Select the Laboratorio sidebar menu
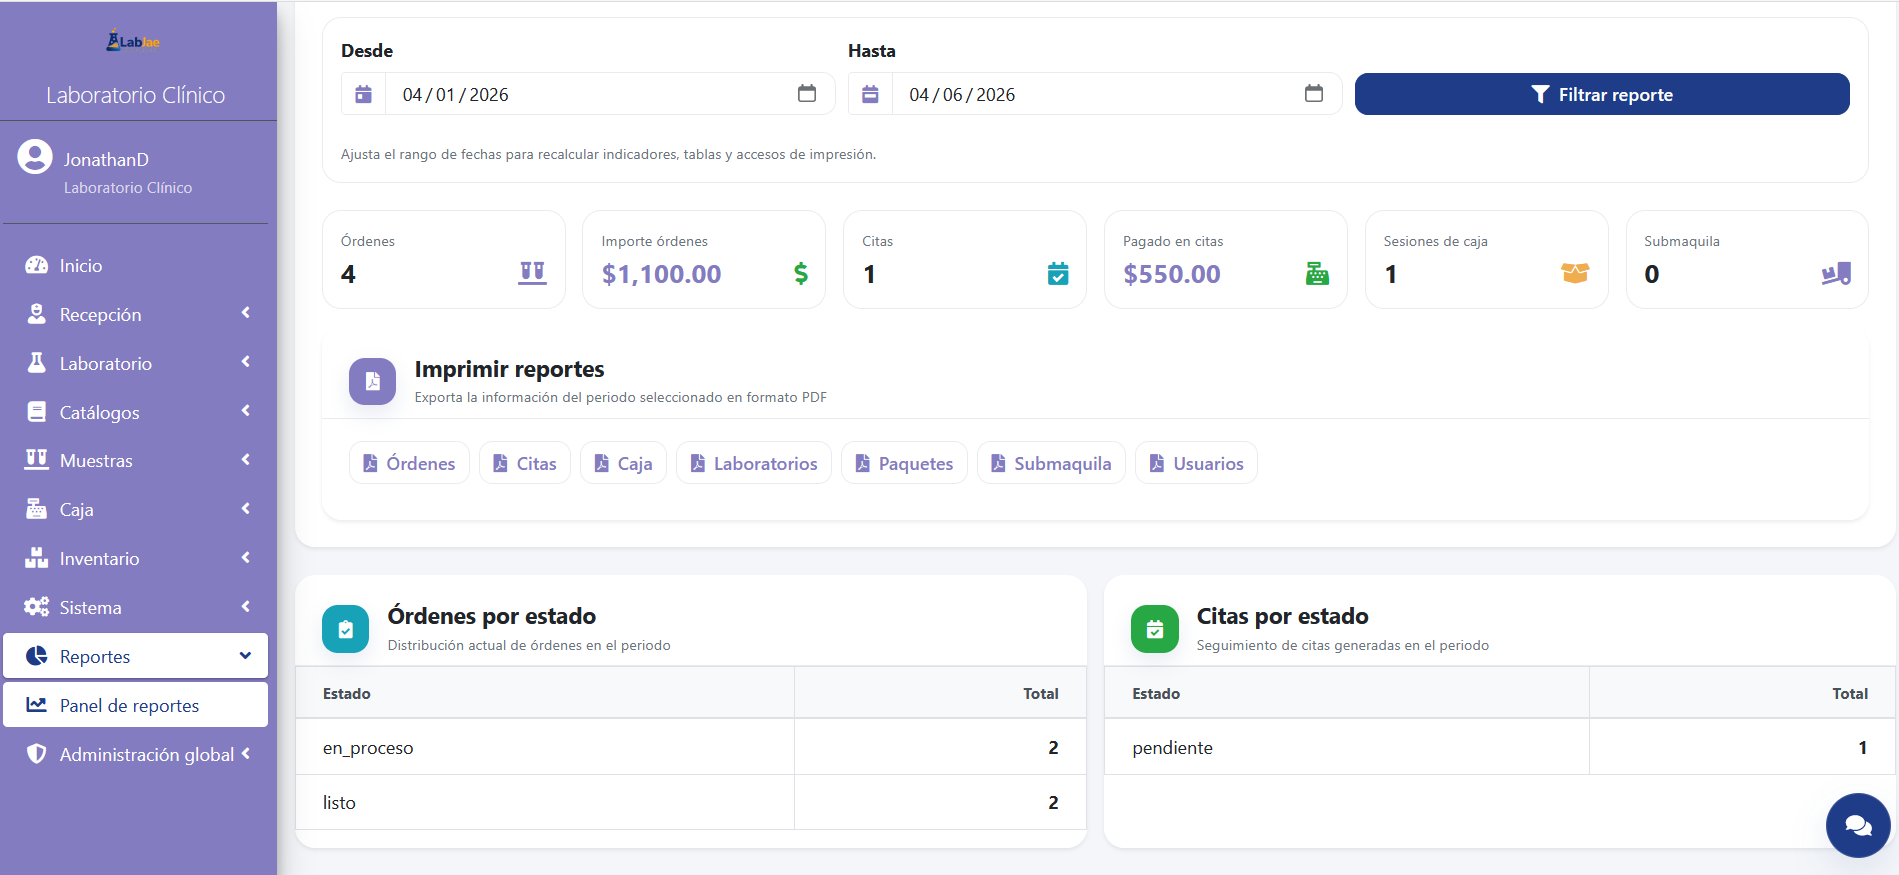Viewport: 1899px width, 875px height. (x=136, y=363)
